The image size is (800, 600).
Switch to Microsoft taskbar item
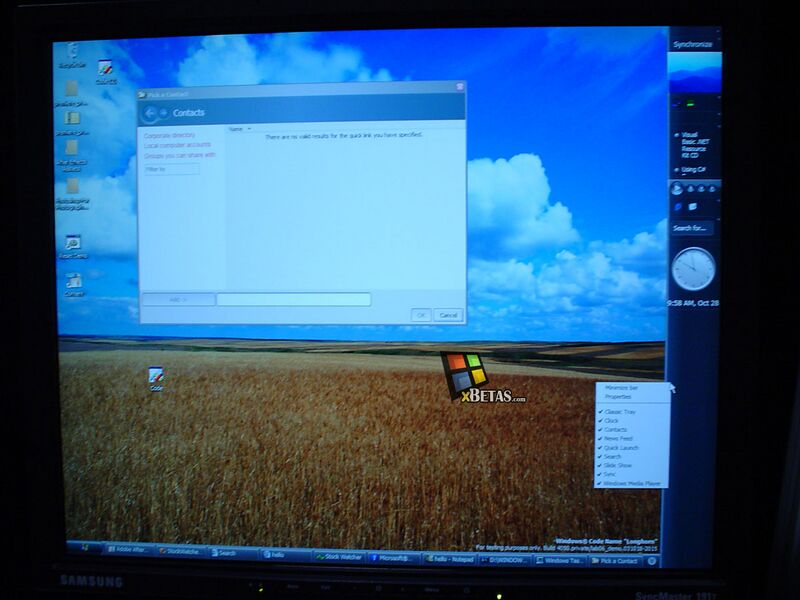click(x=393, y=558)
